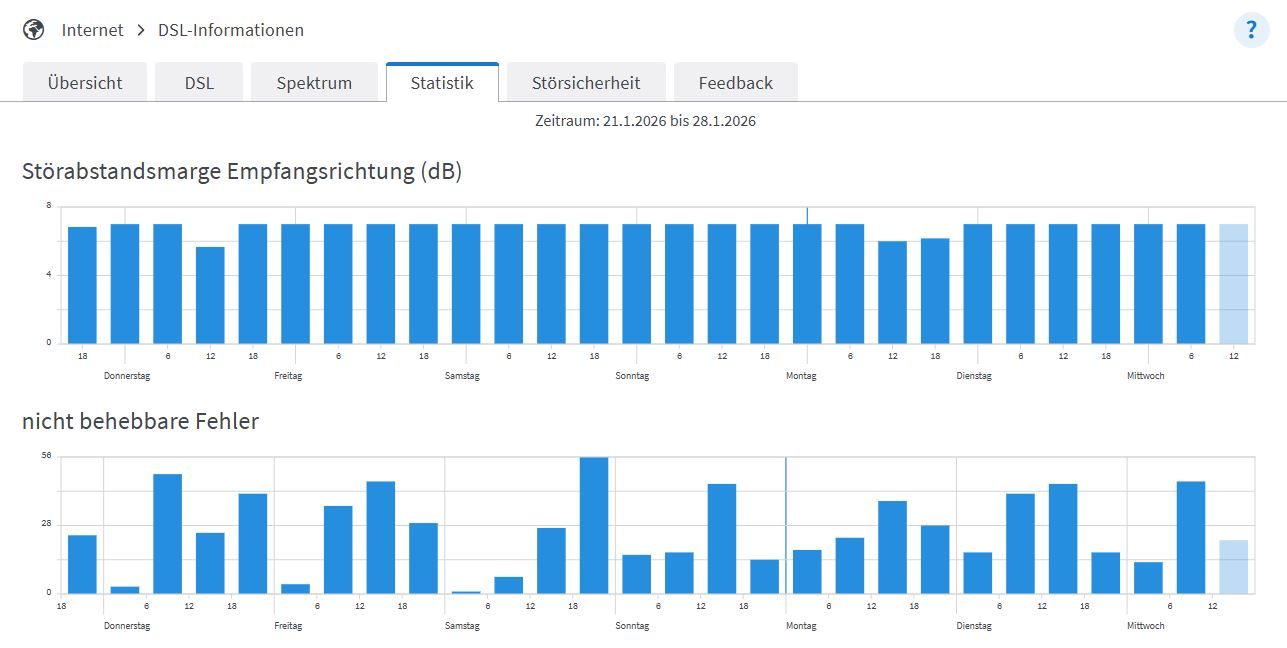Open the Feedback tab

click(735, 83)
